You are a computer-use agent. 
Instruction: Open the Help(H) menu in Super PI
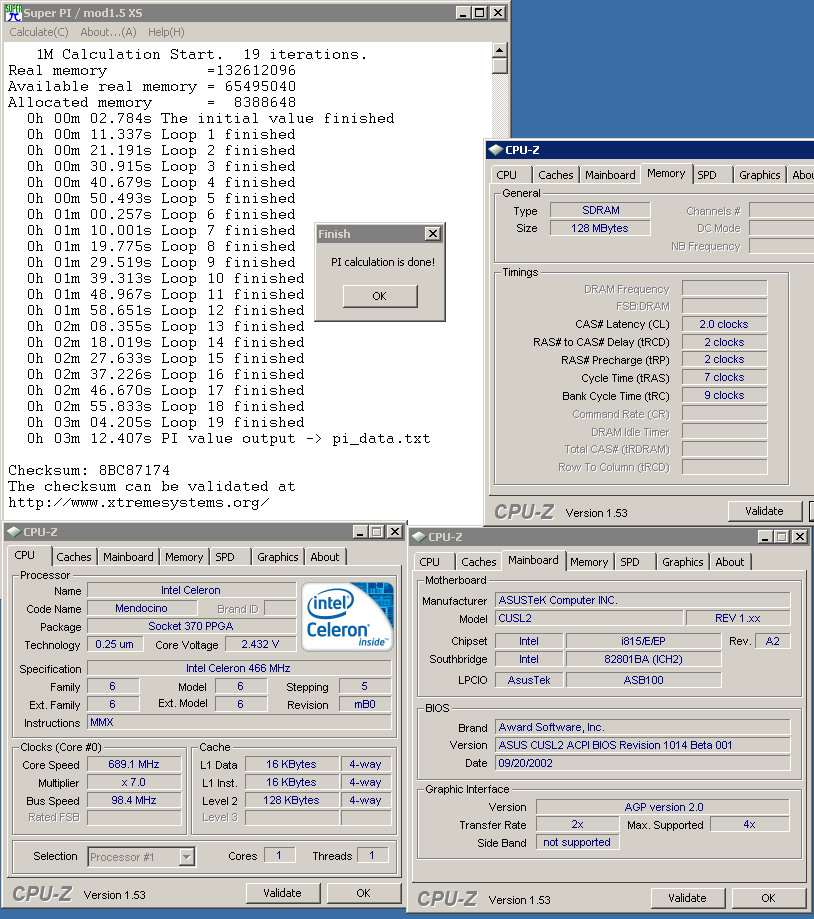click(166, 32)
